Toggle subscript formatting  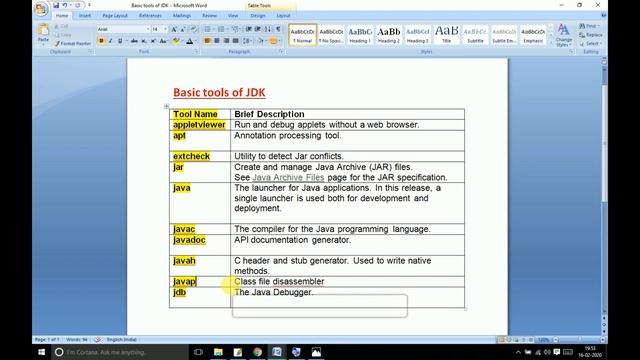pos(144,41)
